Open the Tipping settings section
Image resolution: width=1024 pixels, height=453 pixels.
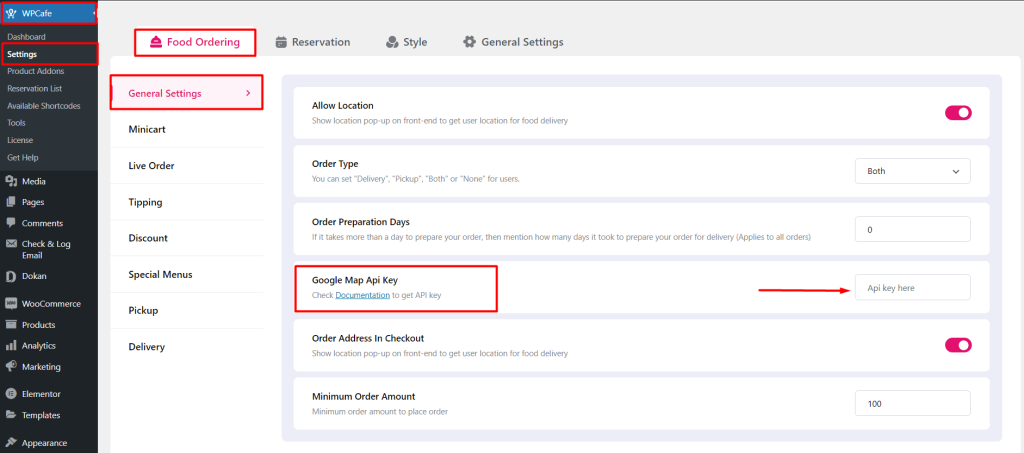[x=187, y=202]
